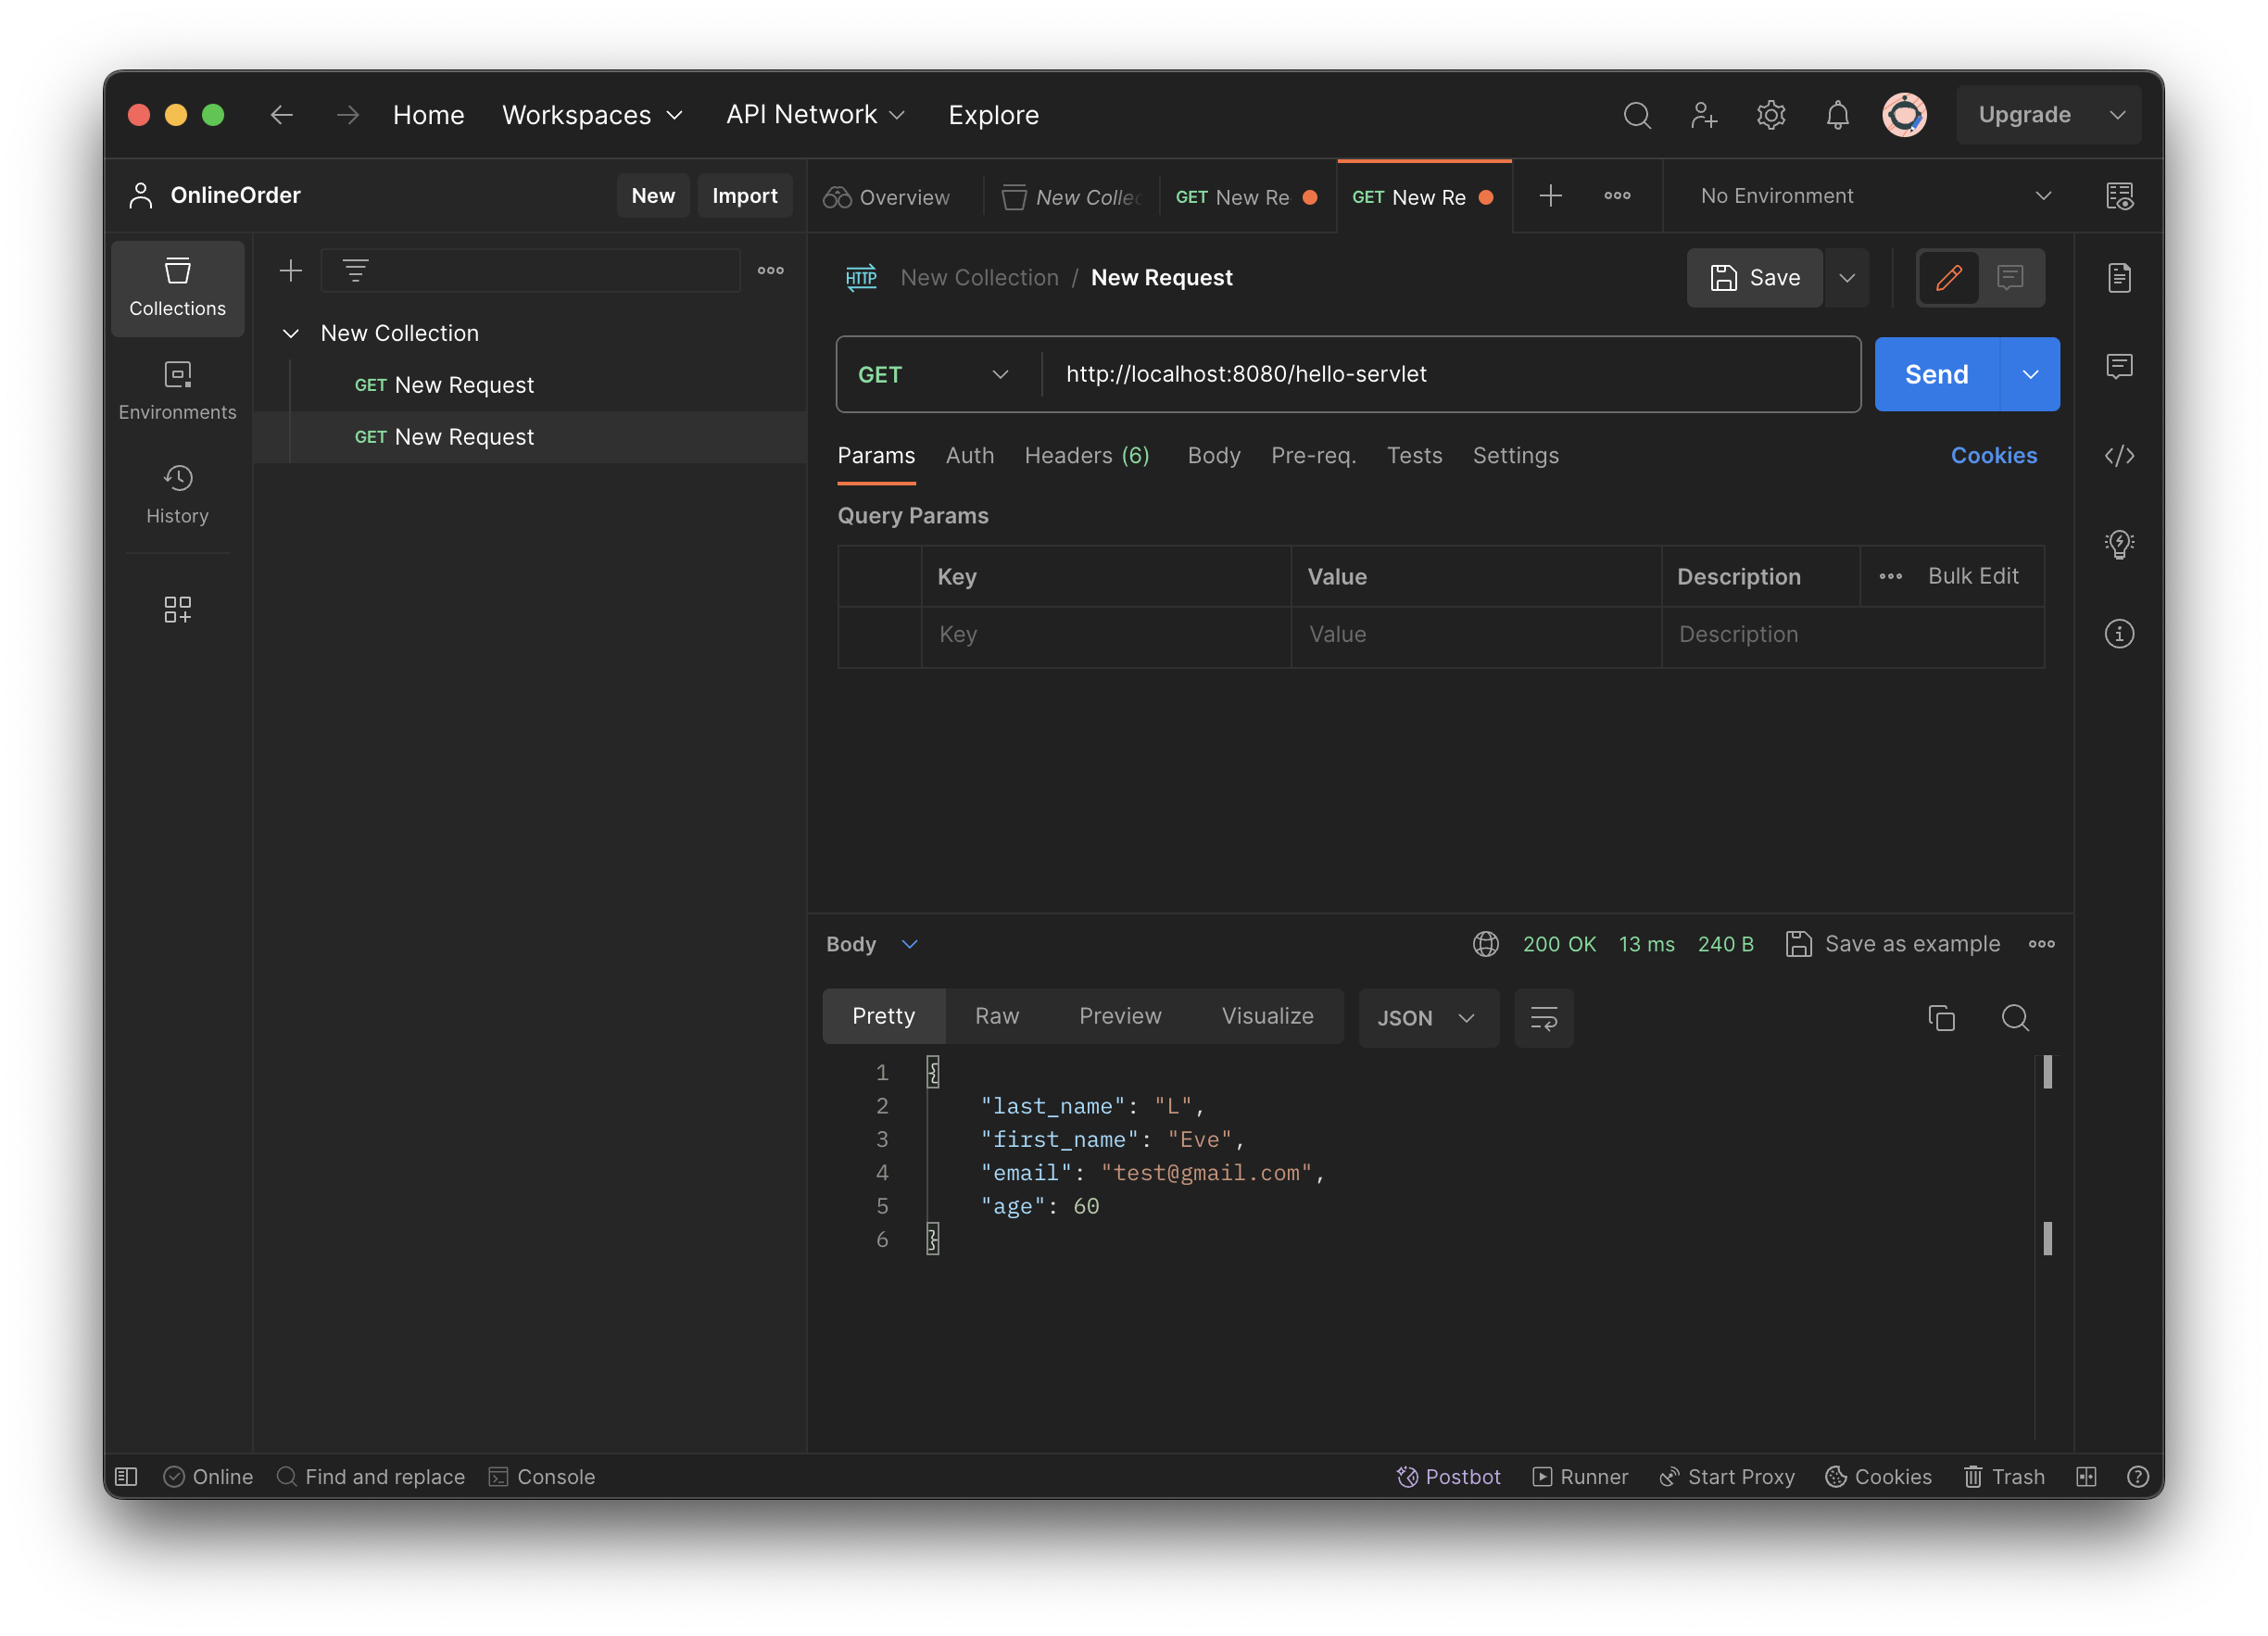
Task: Expand the New Collection tree item
Action: point(289,331)
